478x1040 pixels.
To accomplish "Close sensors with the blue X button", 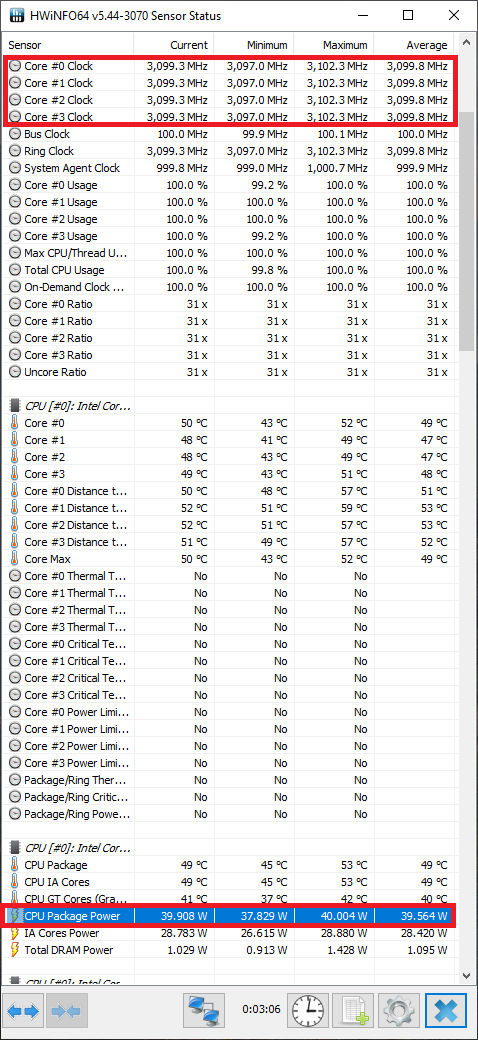I will [446, 1010].
